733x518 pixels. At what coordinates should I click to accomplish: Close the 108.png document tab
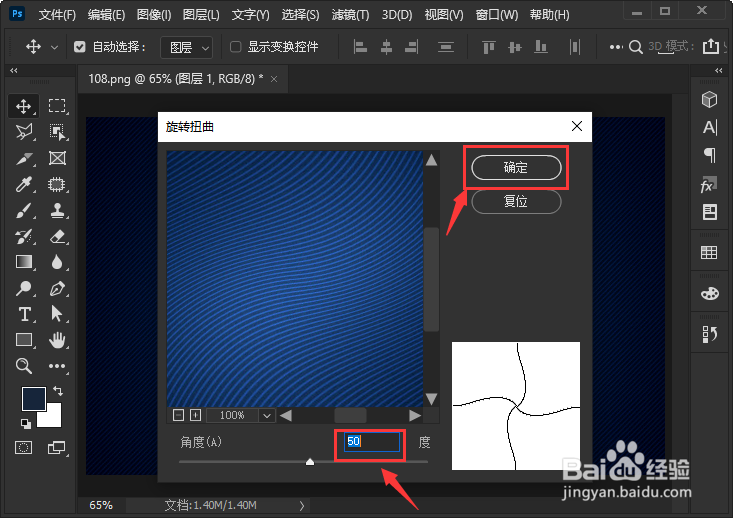click(x=274, y=79)
